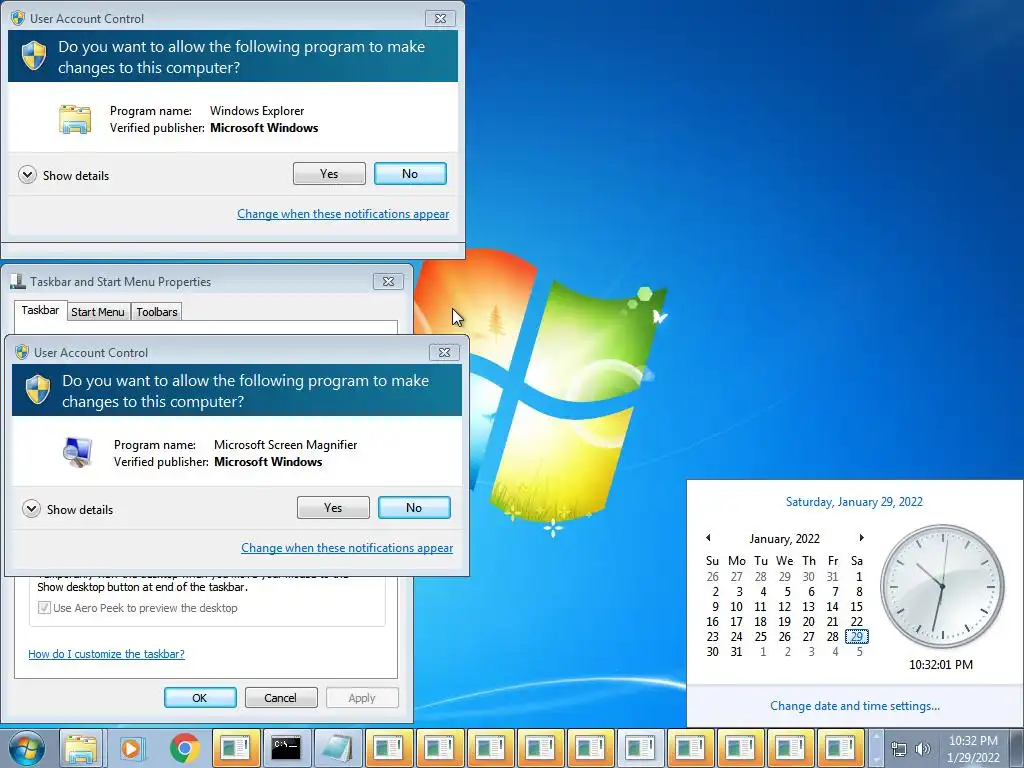This screenshot has height=768, width=1024.
Task: Open Windows Explorer from the taskbar
Action: coord(81,748)
